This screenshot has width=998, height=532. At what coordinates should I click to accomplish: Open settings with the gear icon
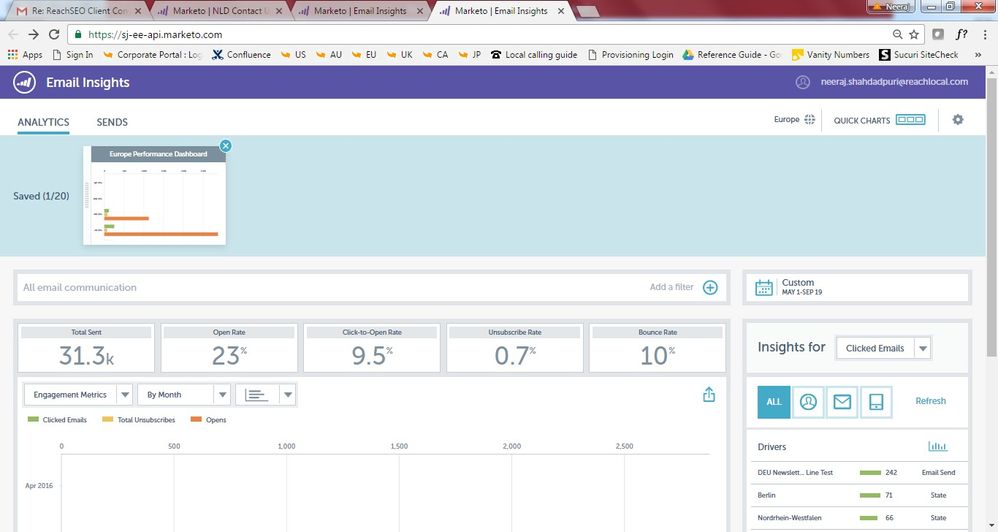(x=958, y=120)
